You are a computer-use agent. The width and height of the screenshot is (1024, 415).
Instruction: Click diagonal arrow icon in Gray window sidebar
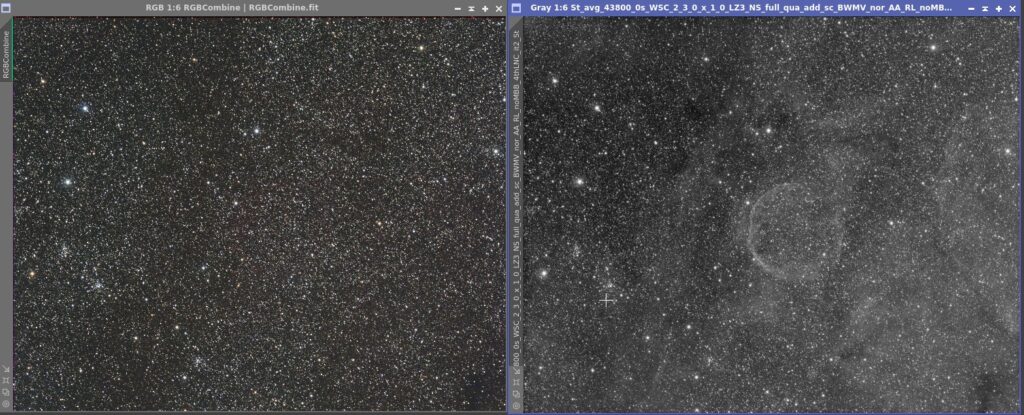(517, 371)
